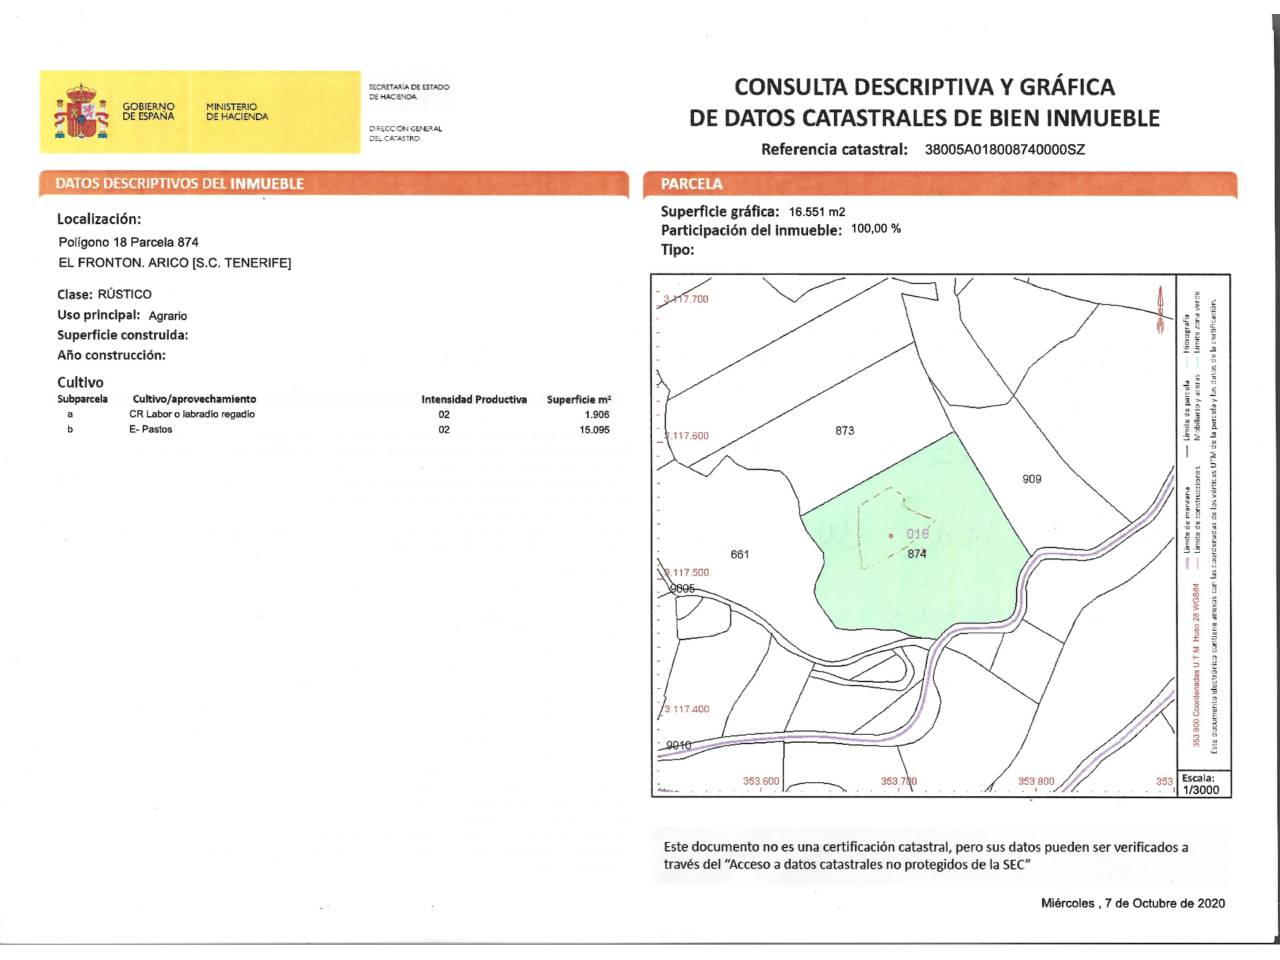Screen dimensions: 1280x960
Task: Click the 'CONSULTA DESCRIPTIVA Y GRÁFICA' title
Action: pyautogui.click(x=924, y=87)
